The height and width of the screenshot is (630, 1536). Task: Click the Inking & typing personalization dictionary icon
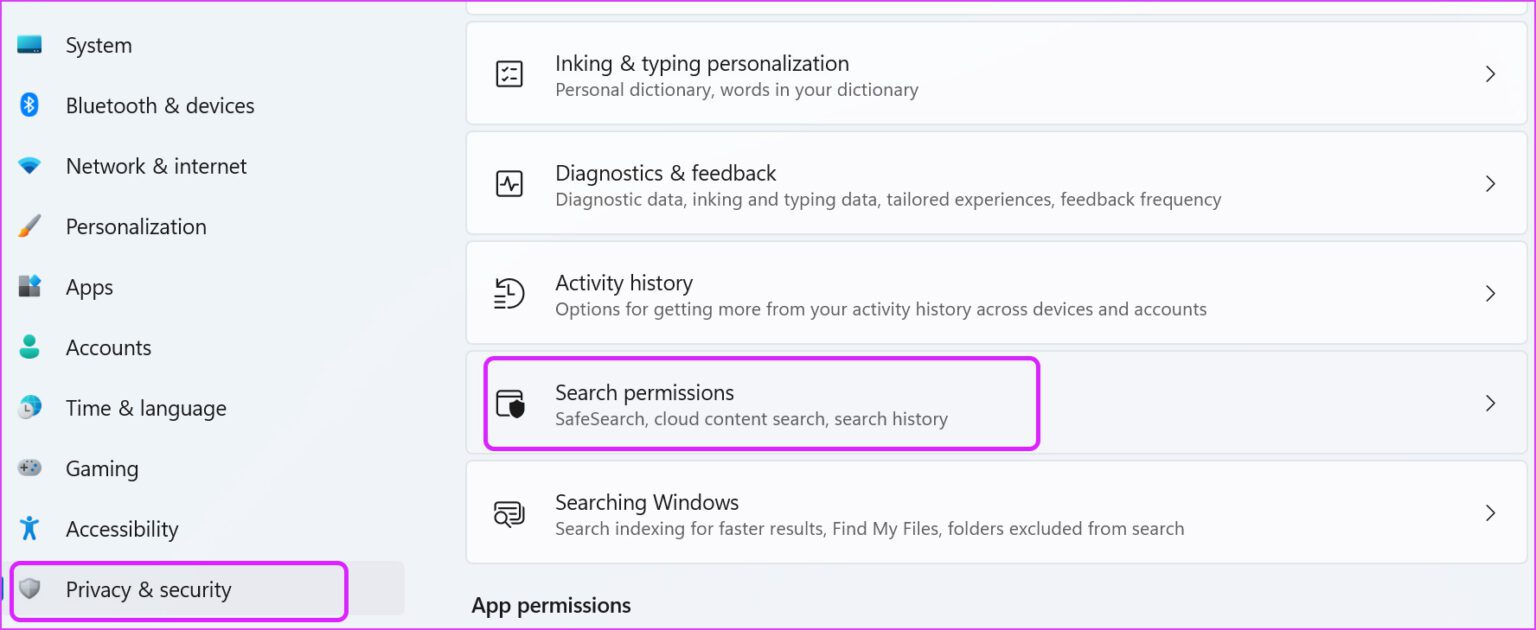tap(510, 74)
